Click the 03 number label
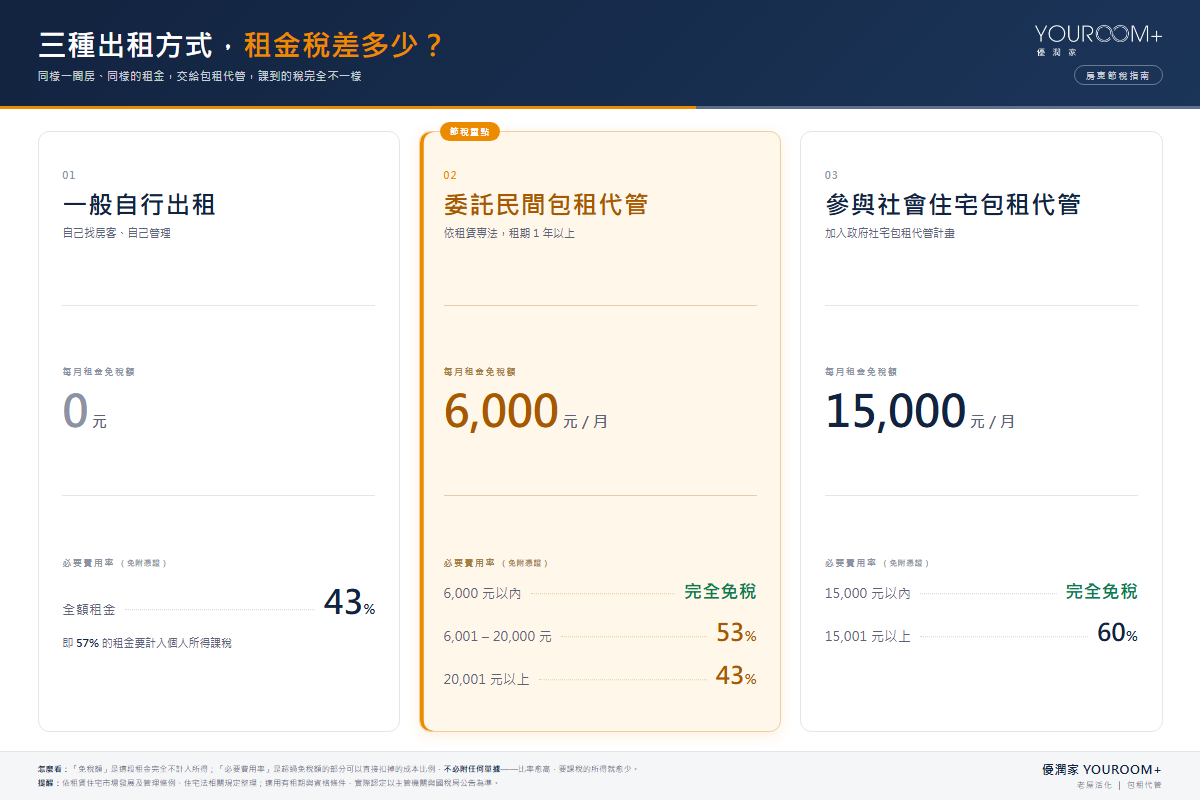 pos(831,175)
